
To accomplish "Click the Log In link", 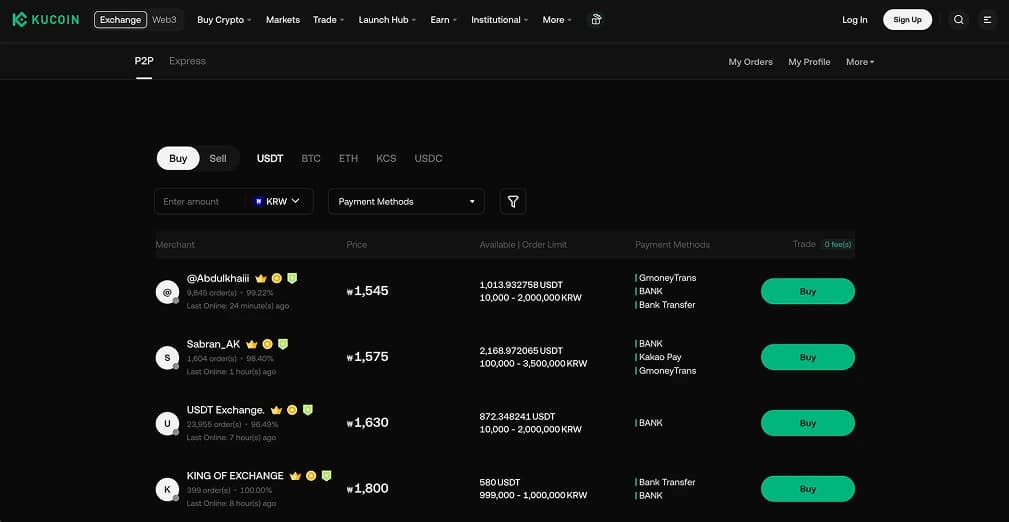I will coord(855,20).
